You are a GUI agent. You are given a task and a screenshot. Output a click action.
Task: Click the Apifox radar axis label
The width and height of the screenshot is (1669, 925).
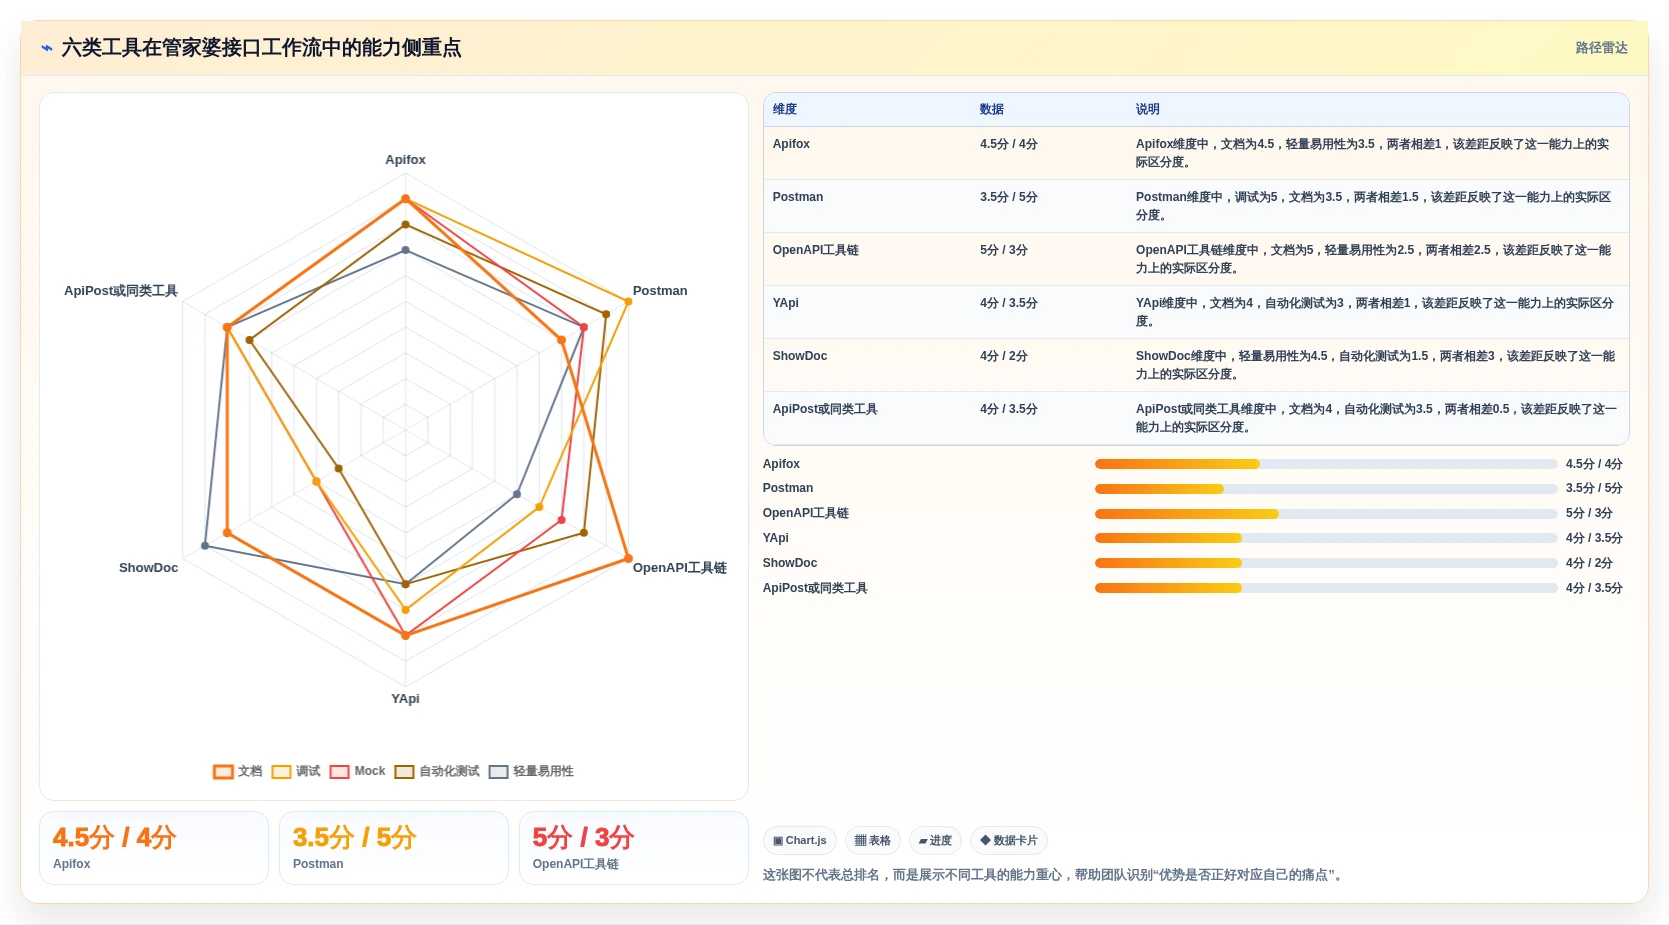405,160
